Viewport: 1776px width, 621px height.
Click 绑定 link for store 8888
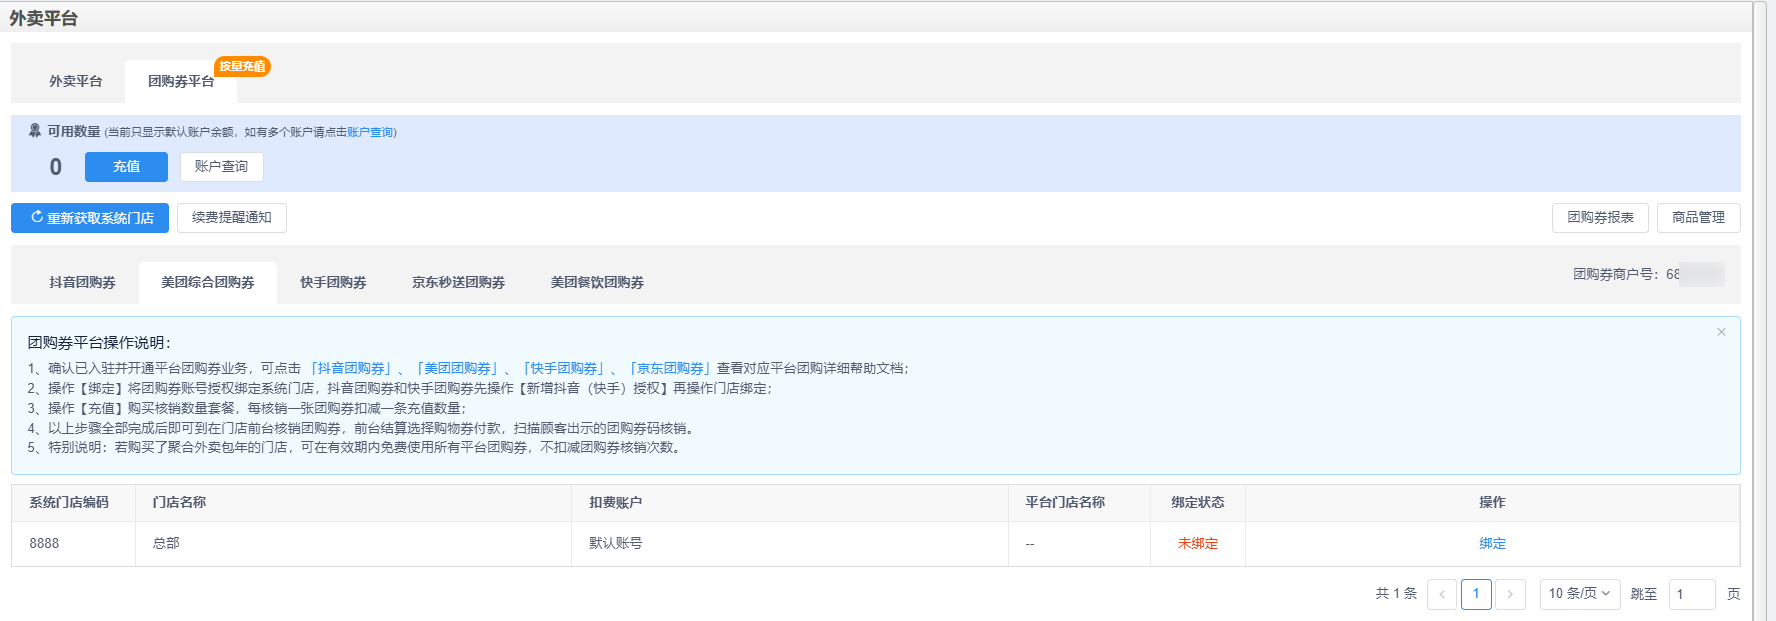pos(1492,544)
